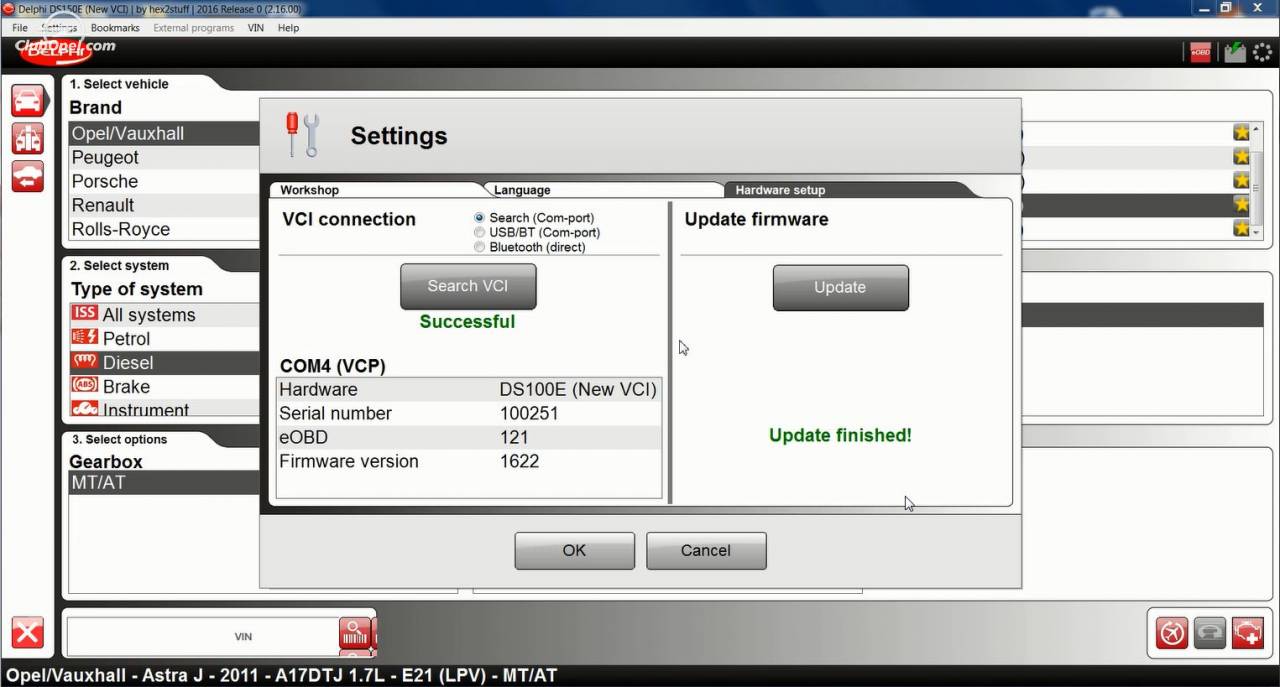Open the eOBD icon in top bar

(1200, 52)
